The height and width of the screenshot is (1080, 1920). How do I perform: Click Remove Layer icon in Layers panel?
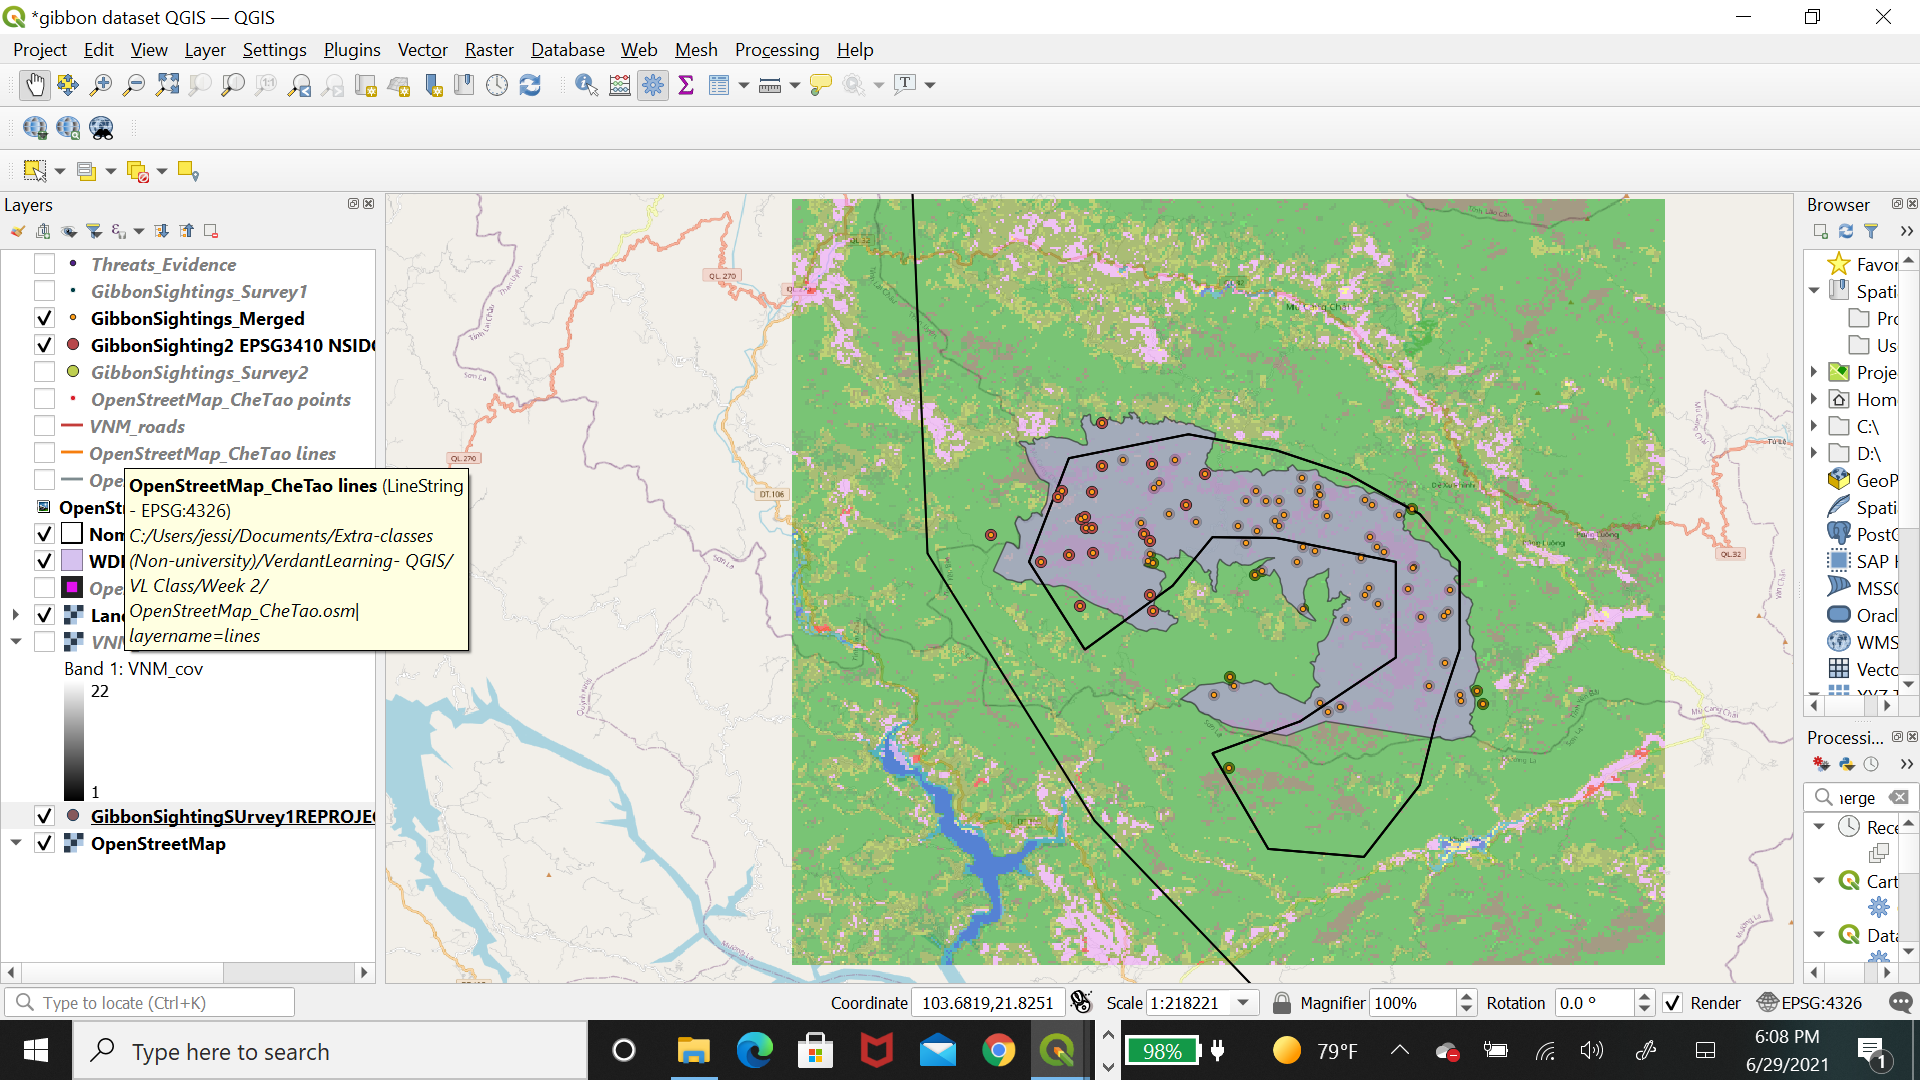(210, 231)
